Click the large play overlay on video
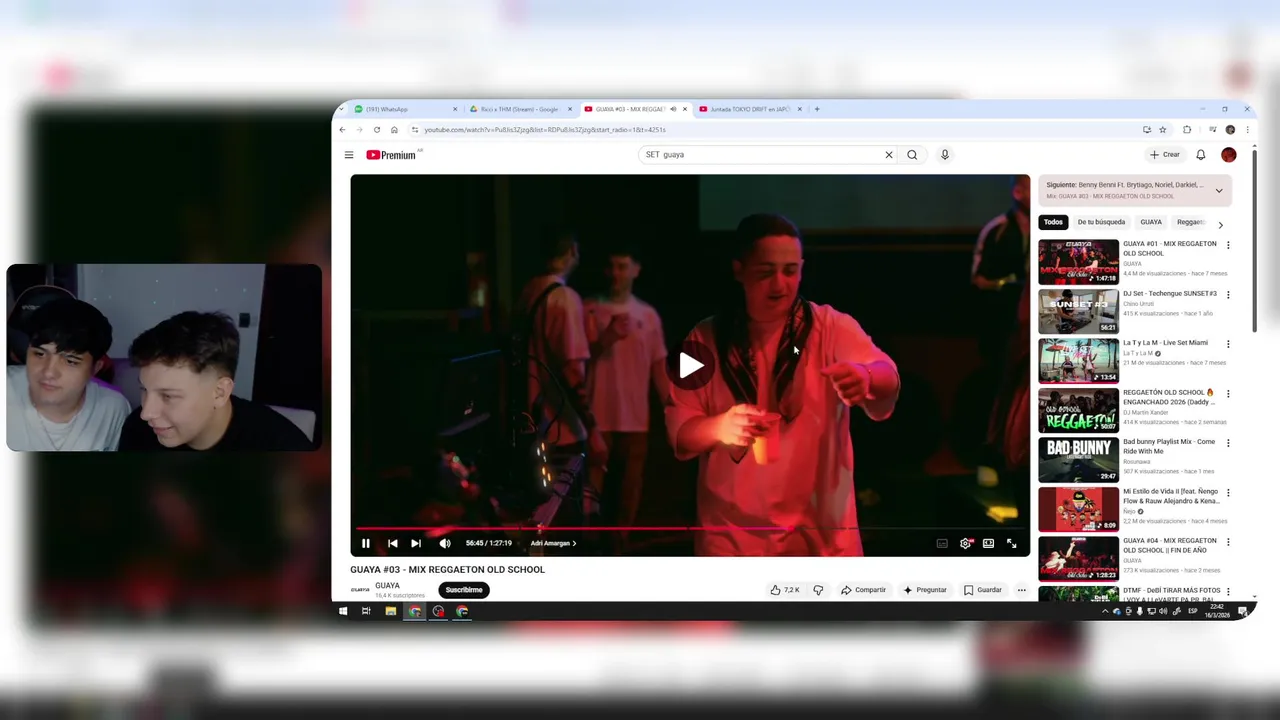 (x=690, y=365)
